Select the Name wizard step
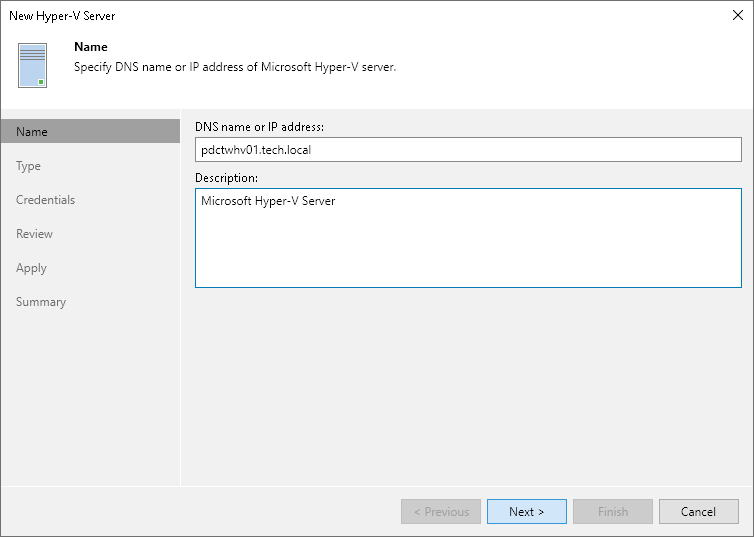 [x=90, y=131]
